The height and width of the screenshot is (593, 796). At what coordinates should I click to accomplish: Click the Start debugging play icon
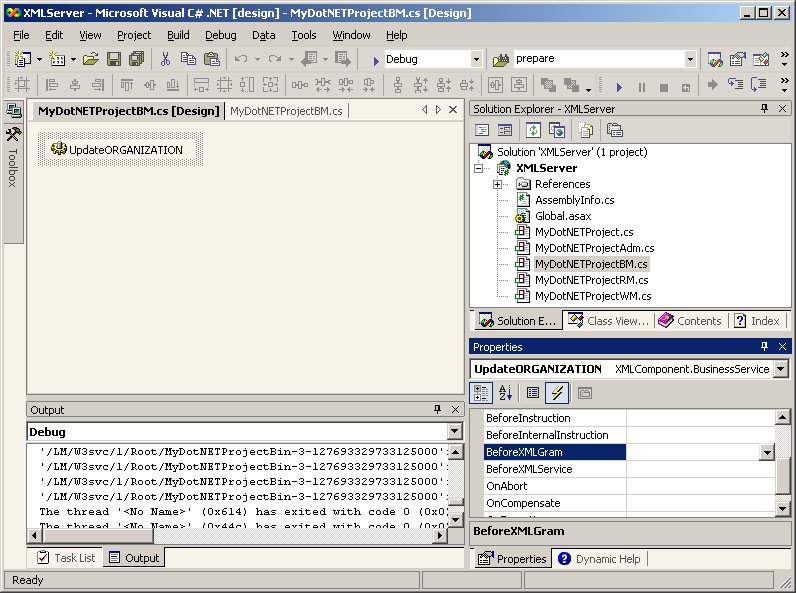click(x=619, y=86)
